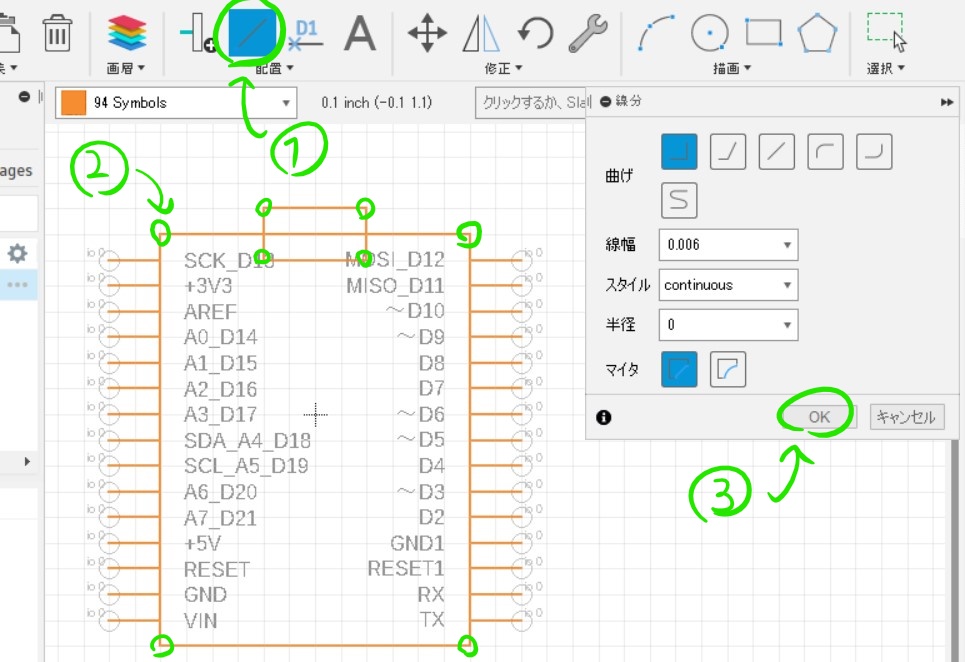965x662 pixels.
Task: Click the double-arrow expand icon
Action: [947, 102]
